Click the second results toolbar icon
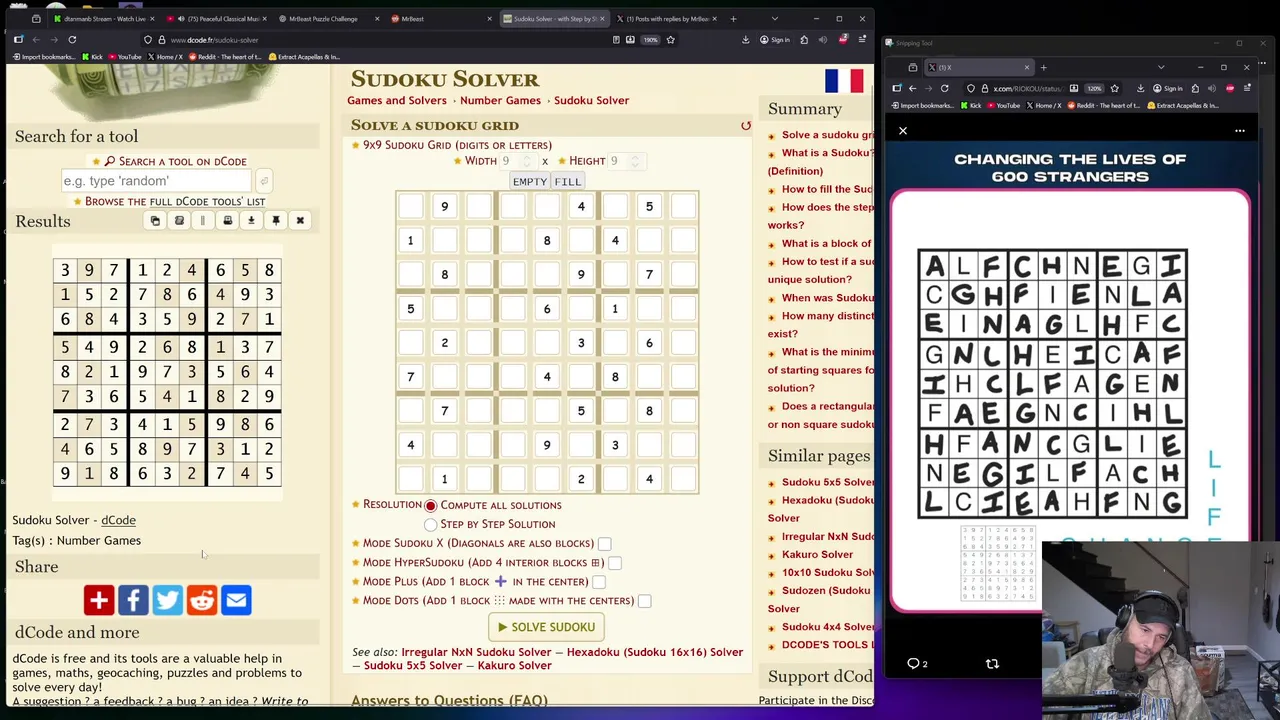1280x720 pixels. click(x=179, y=221)
